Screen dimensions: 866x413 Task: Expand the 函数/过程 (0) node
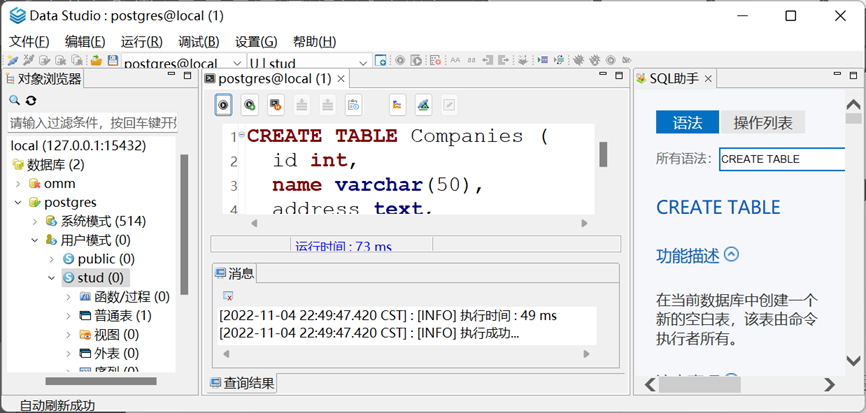click(68, 297)
